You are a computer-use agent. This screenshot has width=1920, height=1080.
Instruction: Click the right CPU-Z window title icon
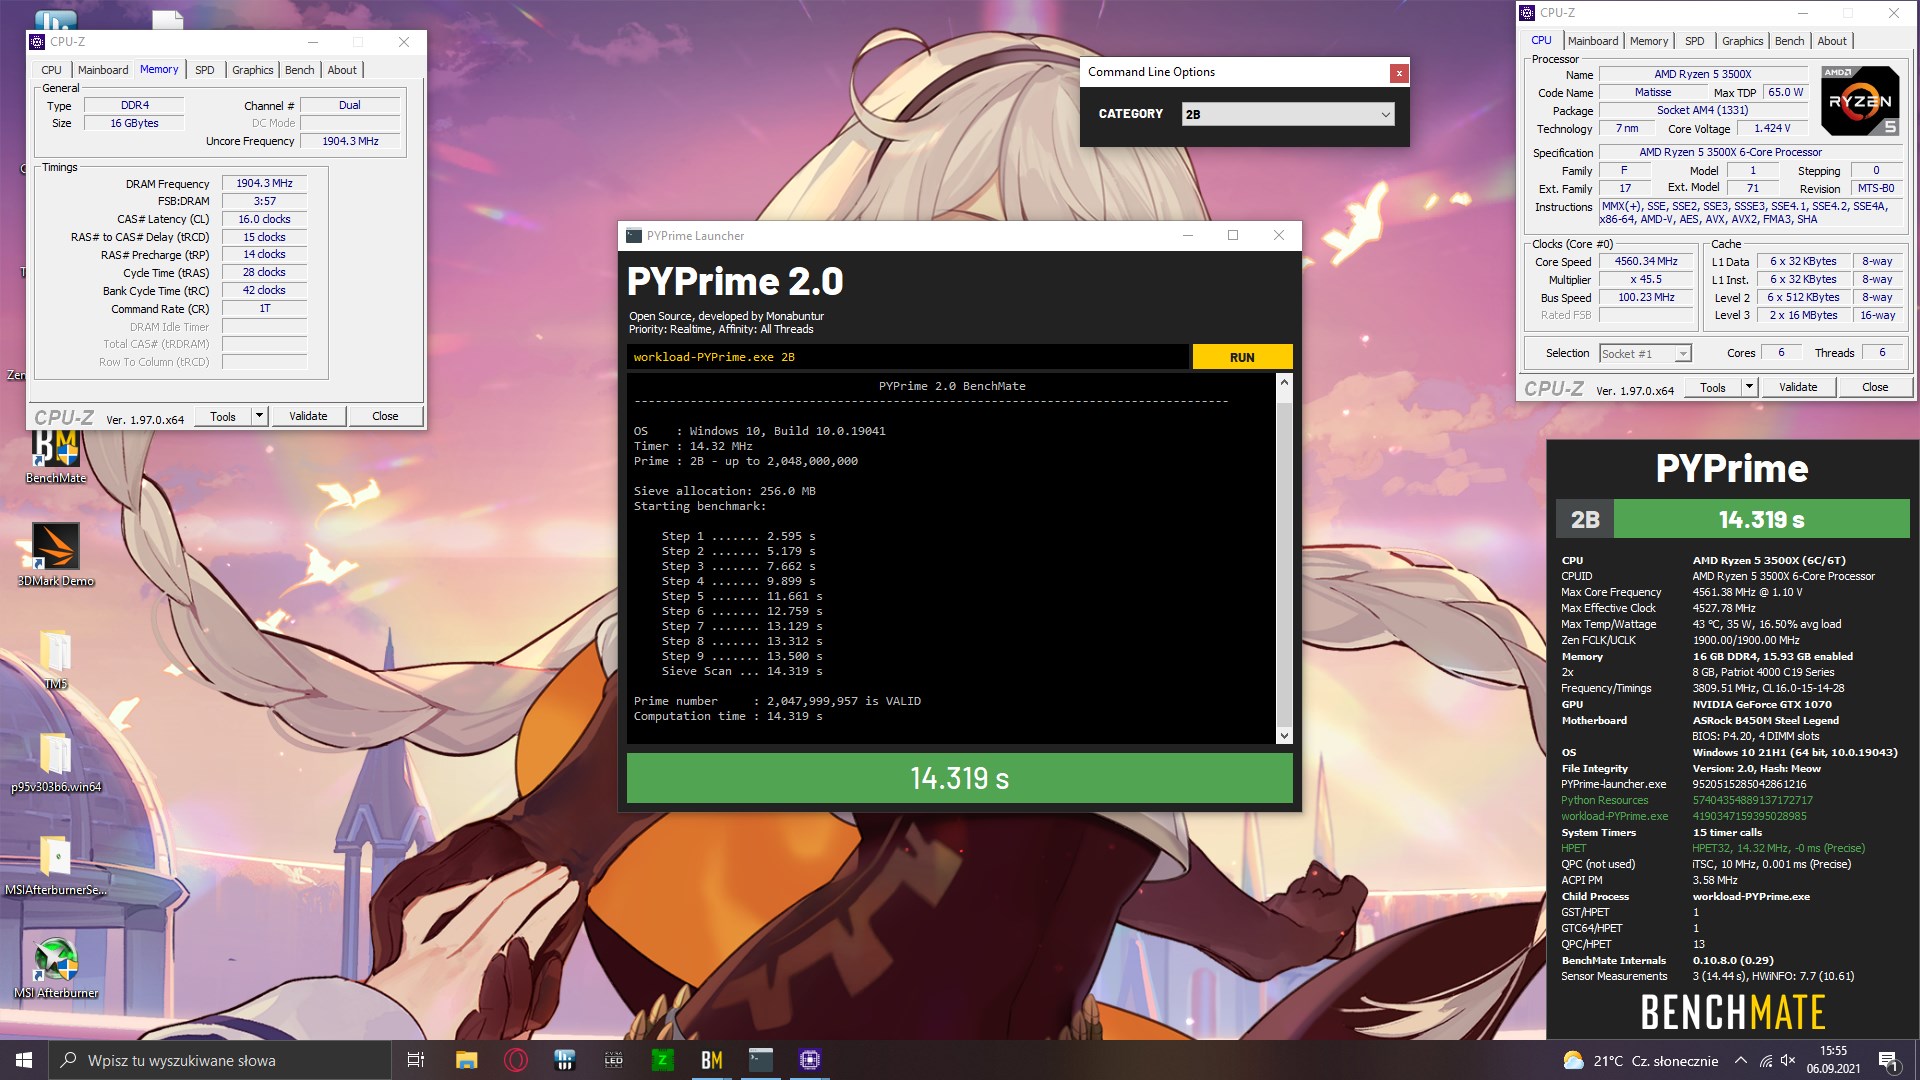coord(1527,13)
